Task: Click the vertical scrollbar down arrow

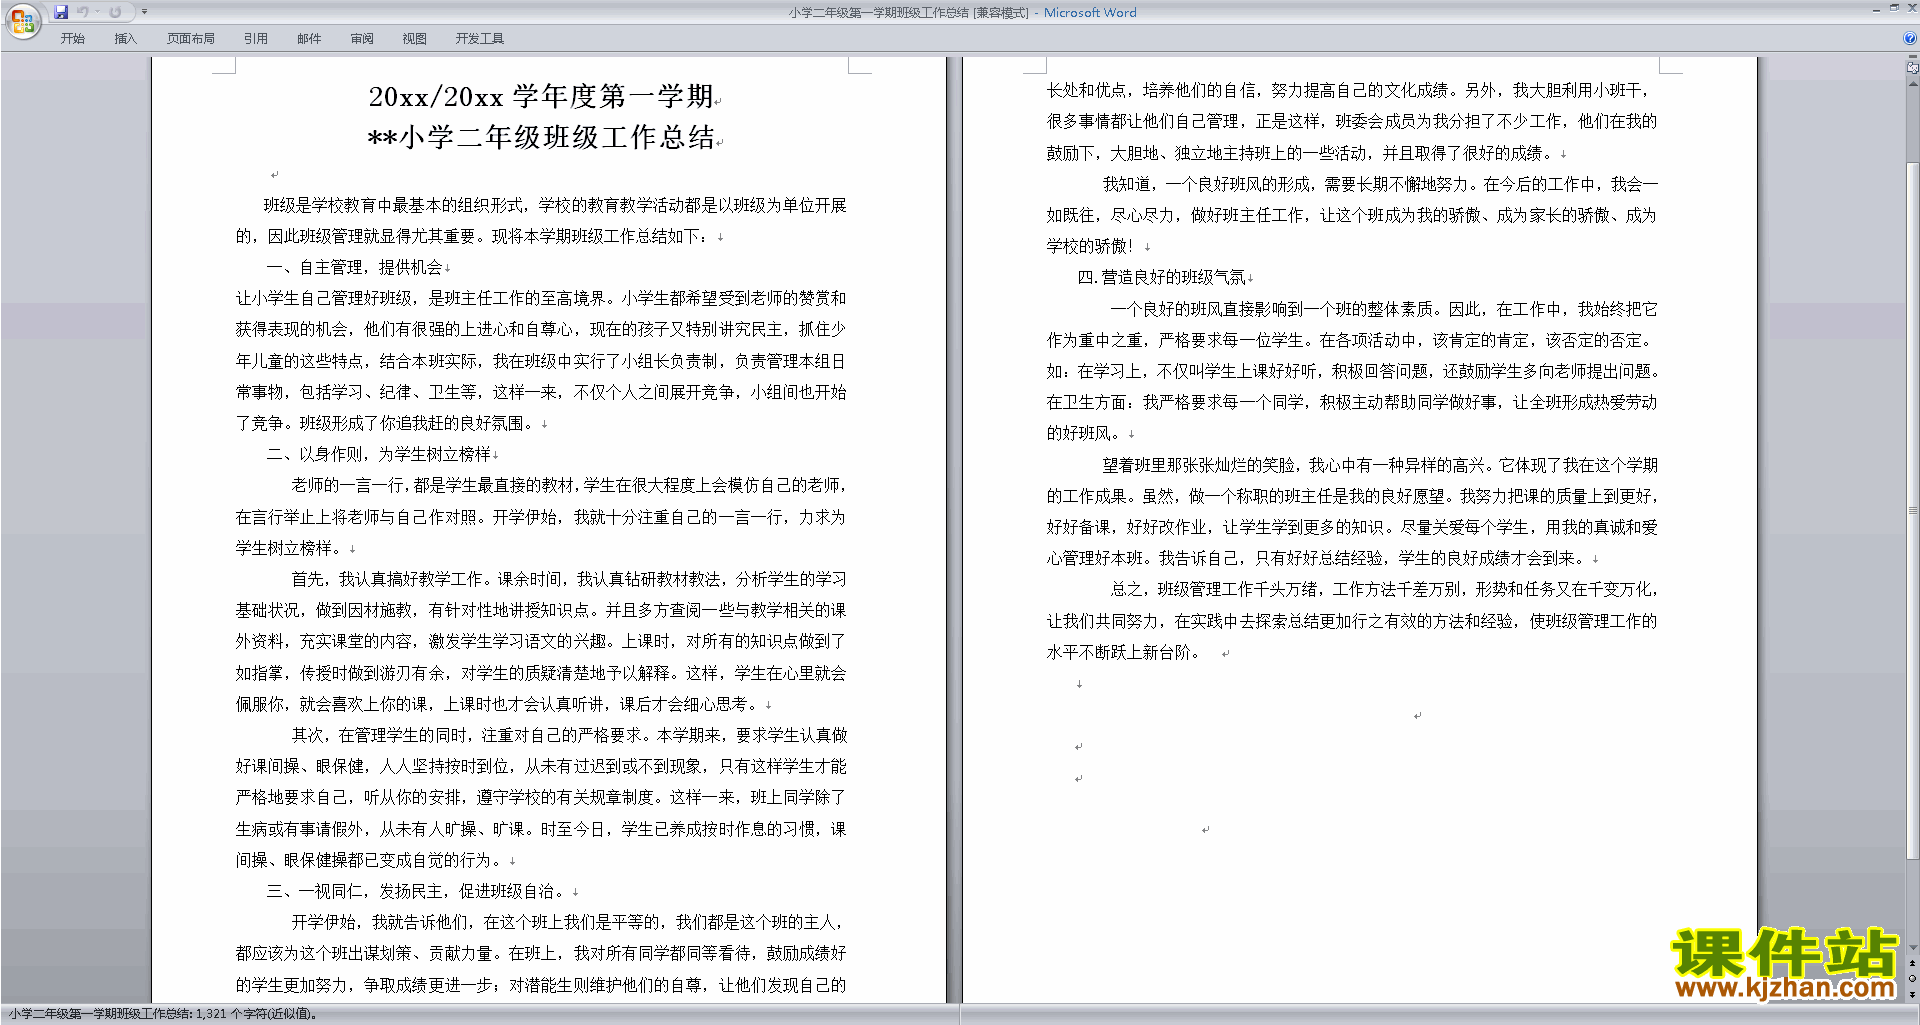Action: 1912,948
